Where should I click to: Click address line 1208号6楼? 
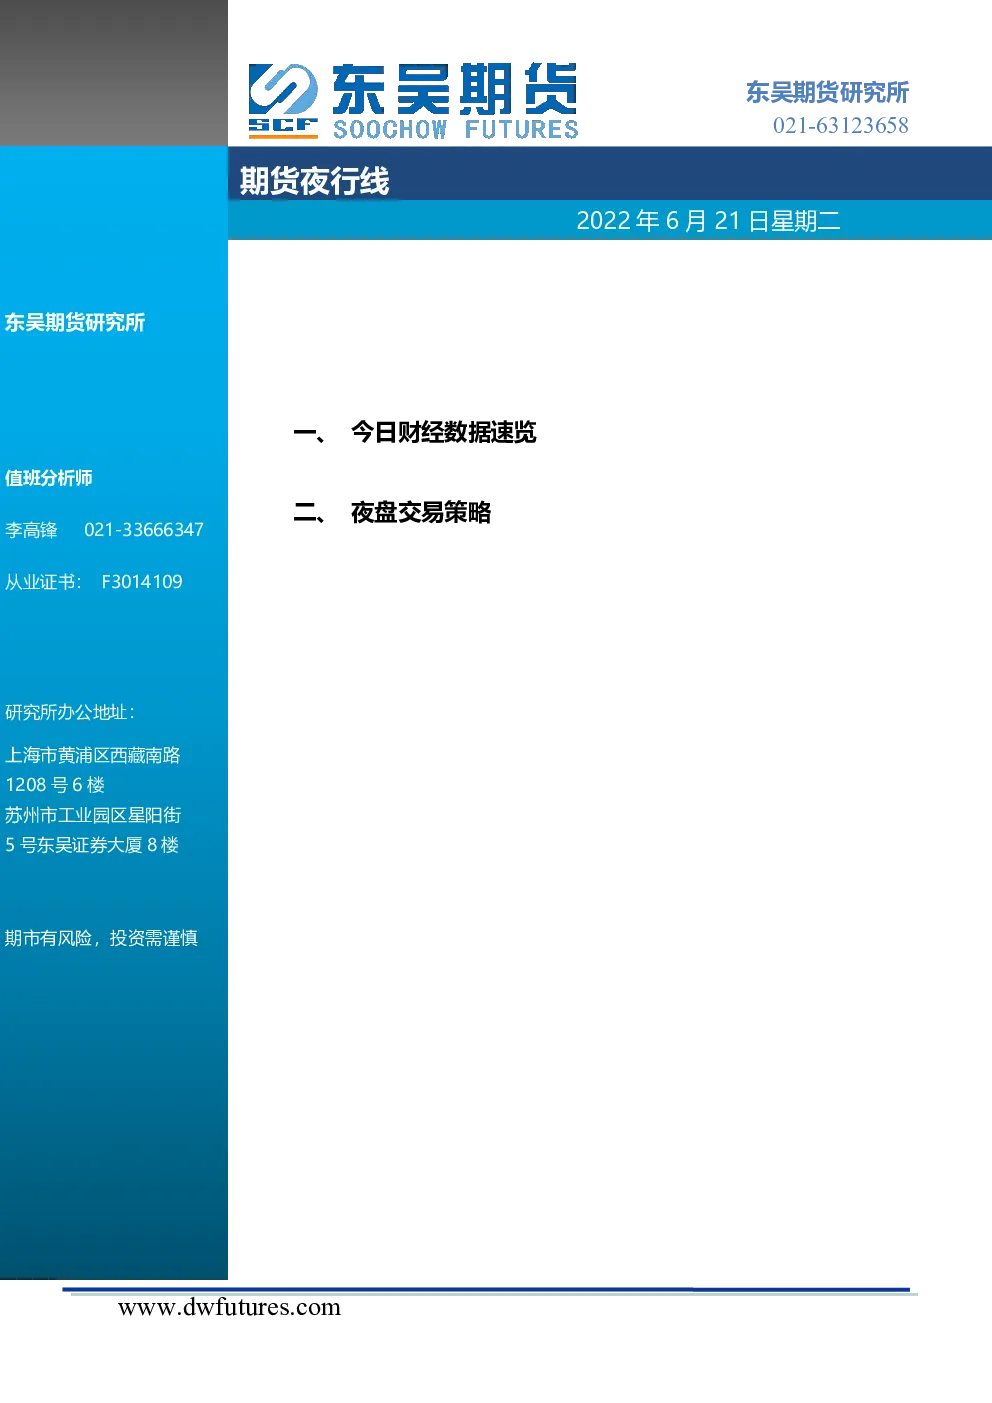pyautogui.click(x=55, y=785)
